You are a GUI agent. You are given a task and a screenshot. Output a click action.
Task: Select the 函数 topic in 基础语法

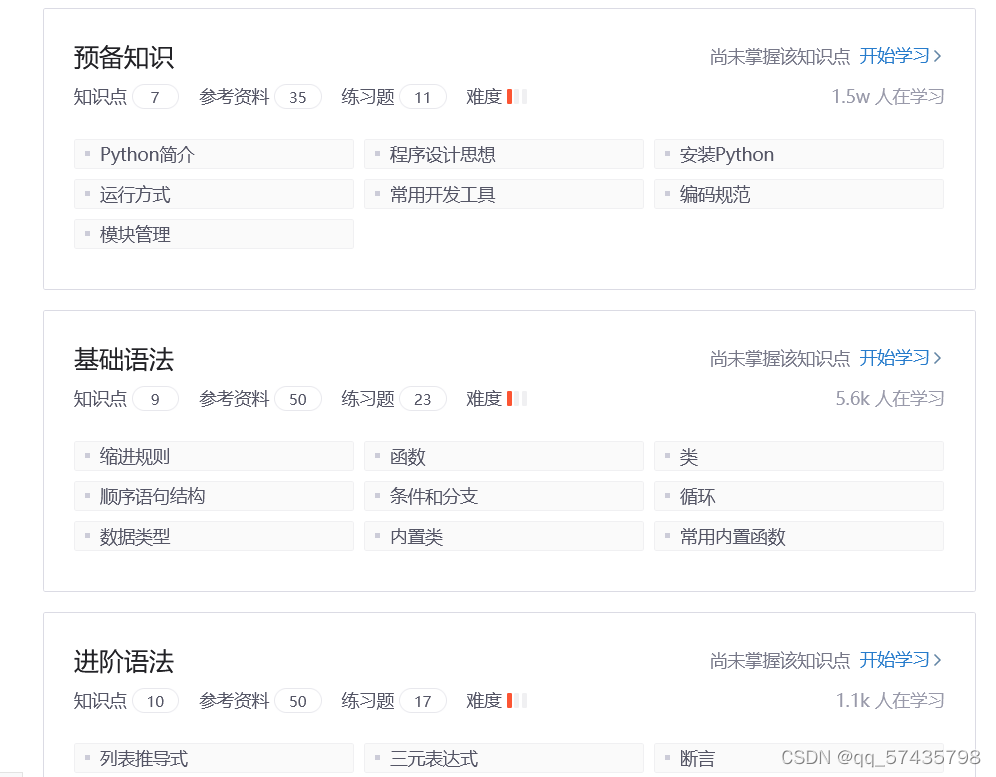[x=503, y=456]
